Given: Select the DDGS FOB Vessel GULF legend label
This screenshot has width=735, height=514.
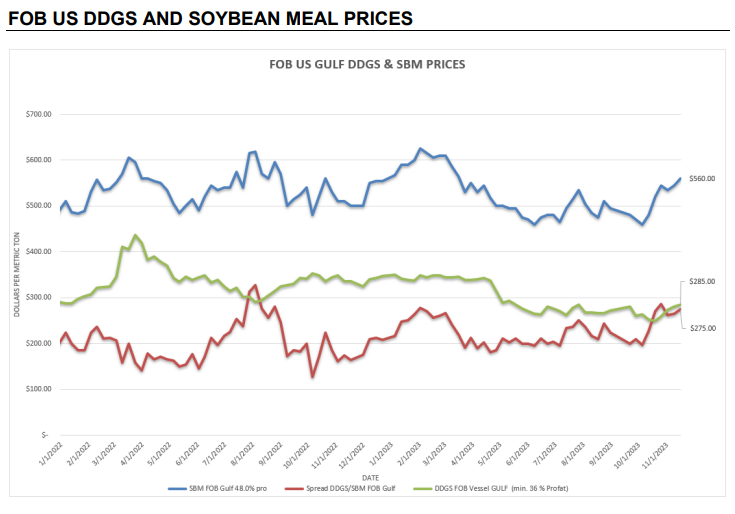Looking at the screenshot, I should [501, 488].
